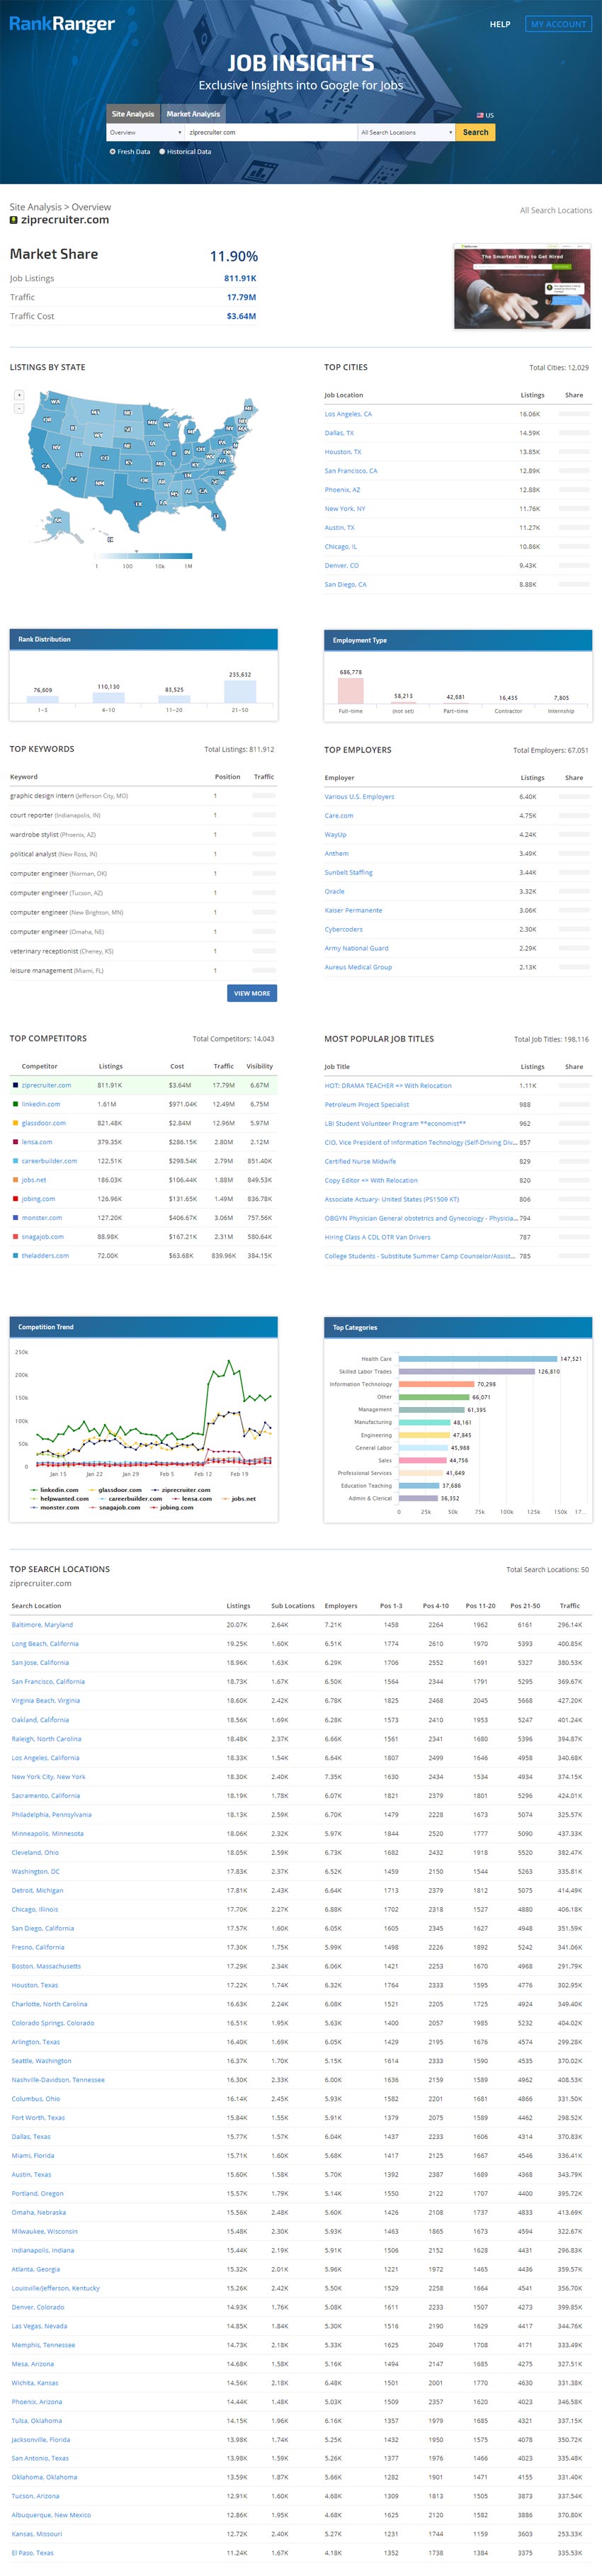602x2576 pixels.
Task: Click the US flag country icon
Action: (480, 115)
